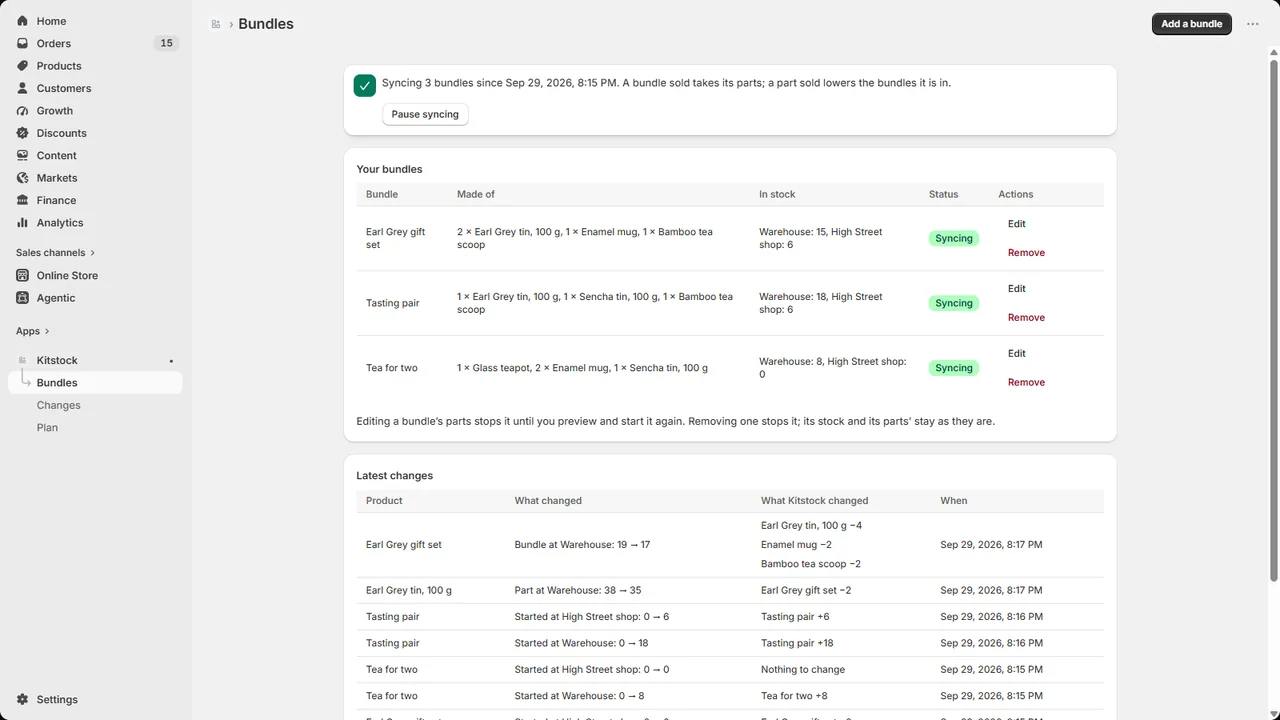Click 'Enamel mug −2' change entry
The image size is (1280, 720).
click(x=796, y=545)
